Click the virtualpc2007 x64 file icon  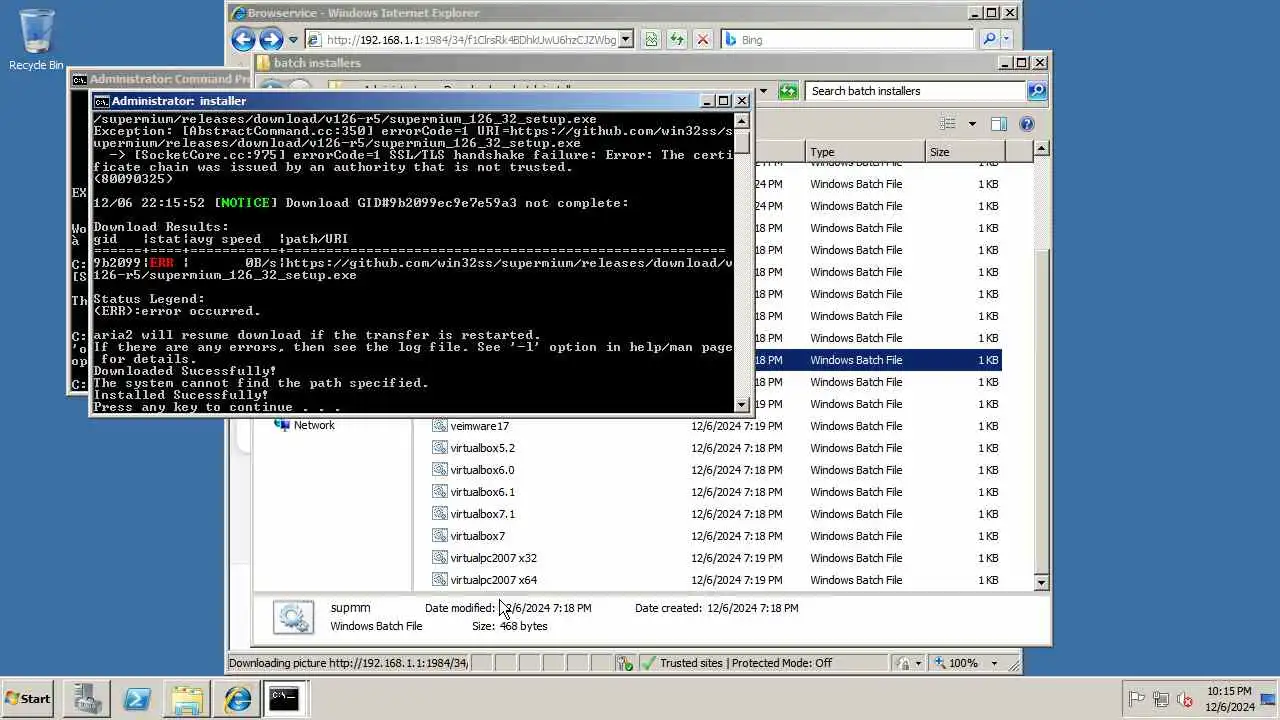tap(439, 580)
